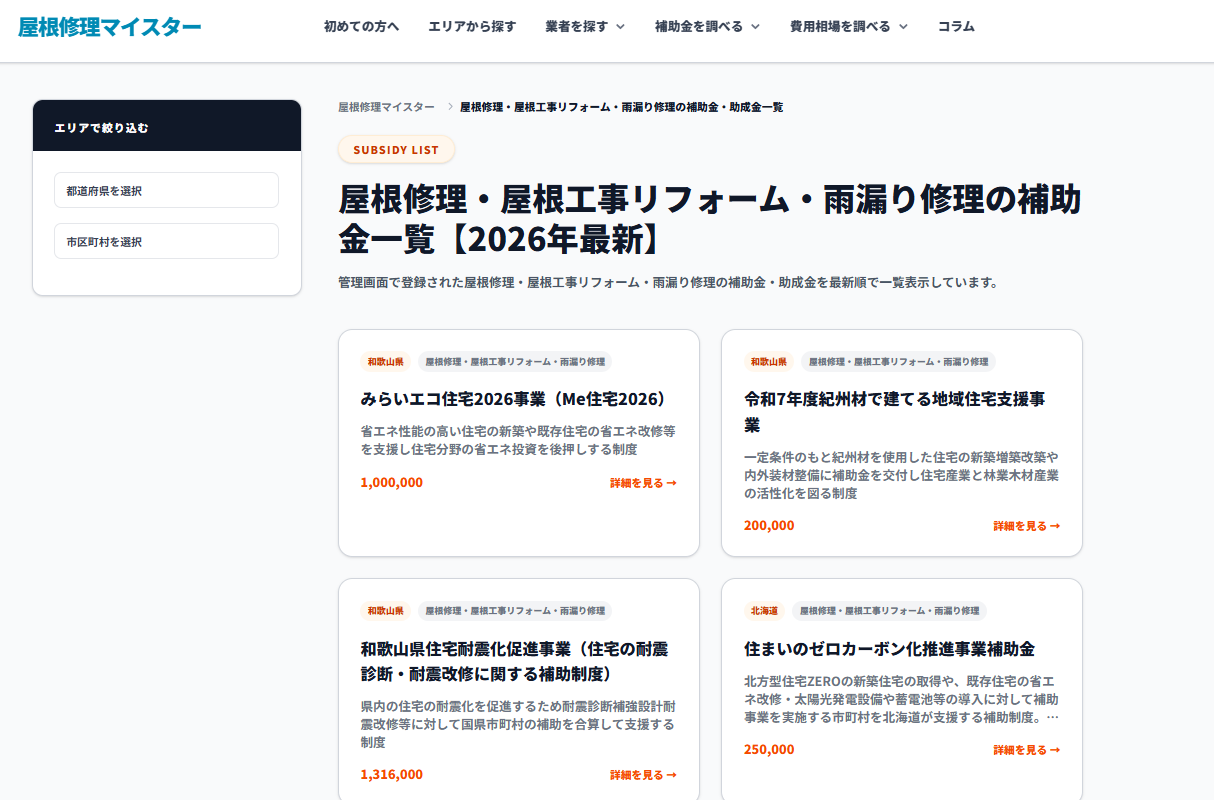Open the 市区町村を選択 dropdown
This screenshot has height=800, width=1214.
tap(166, 241)
